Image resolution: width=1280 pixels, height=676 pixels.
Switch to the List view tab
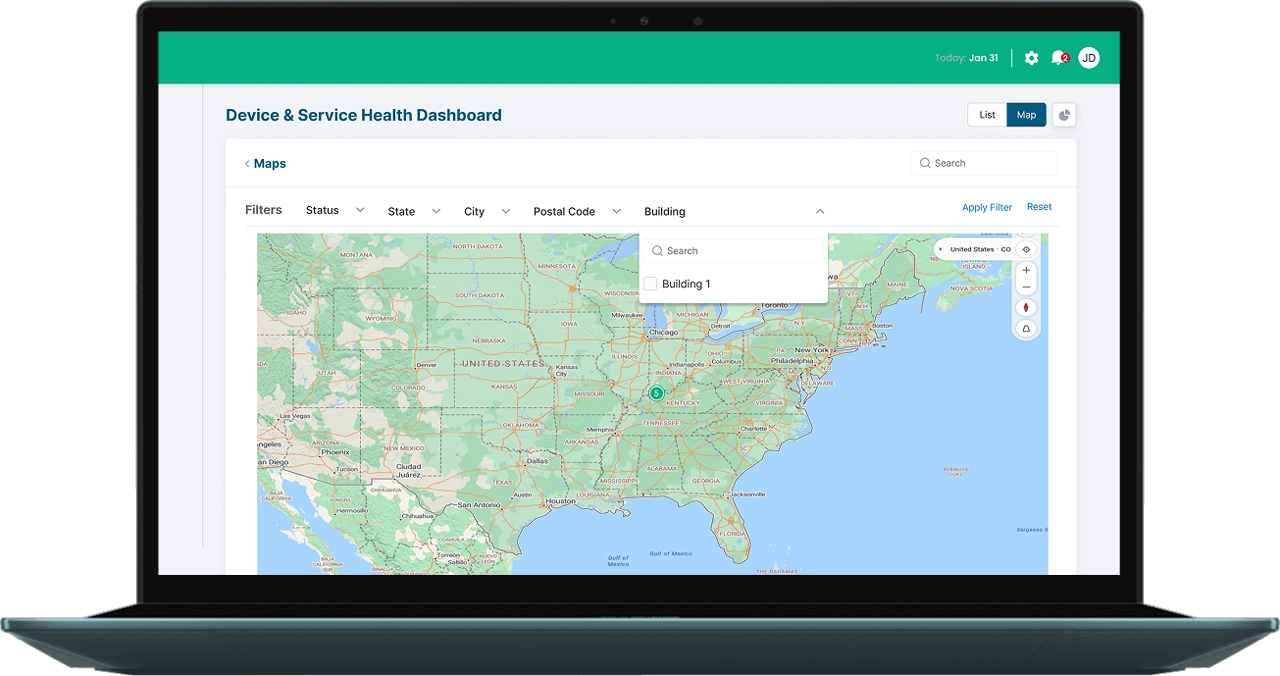click(987, 115)
